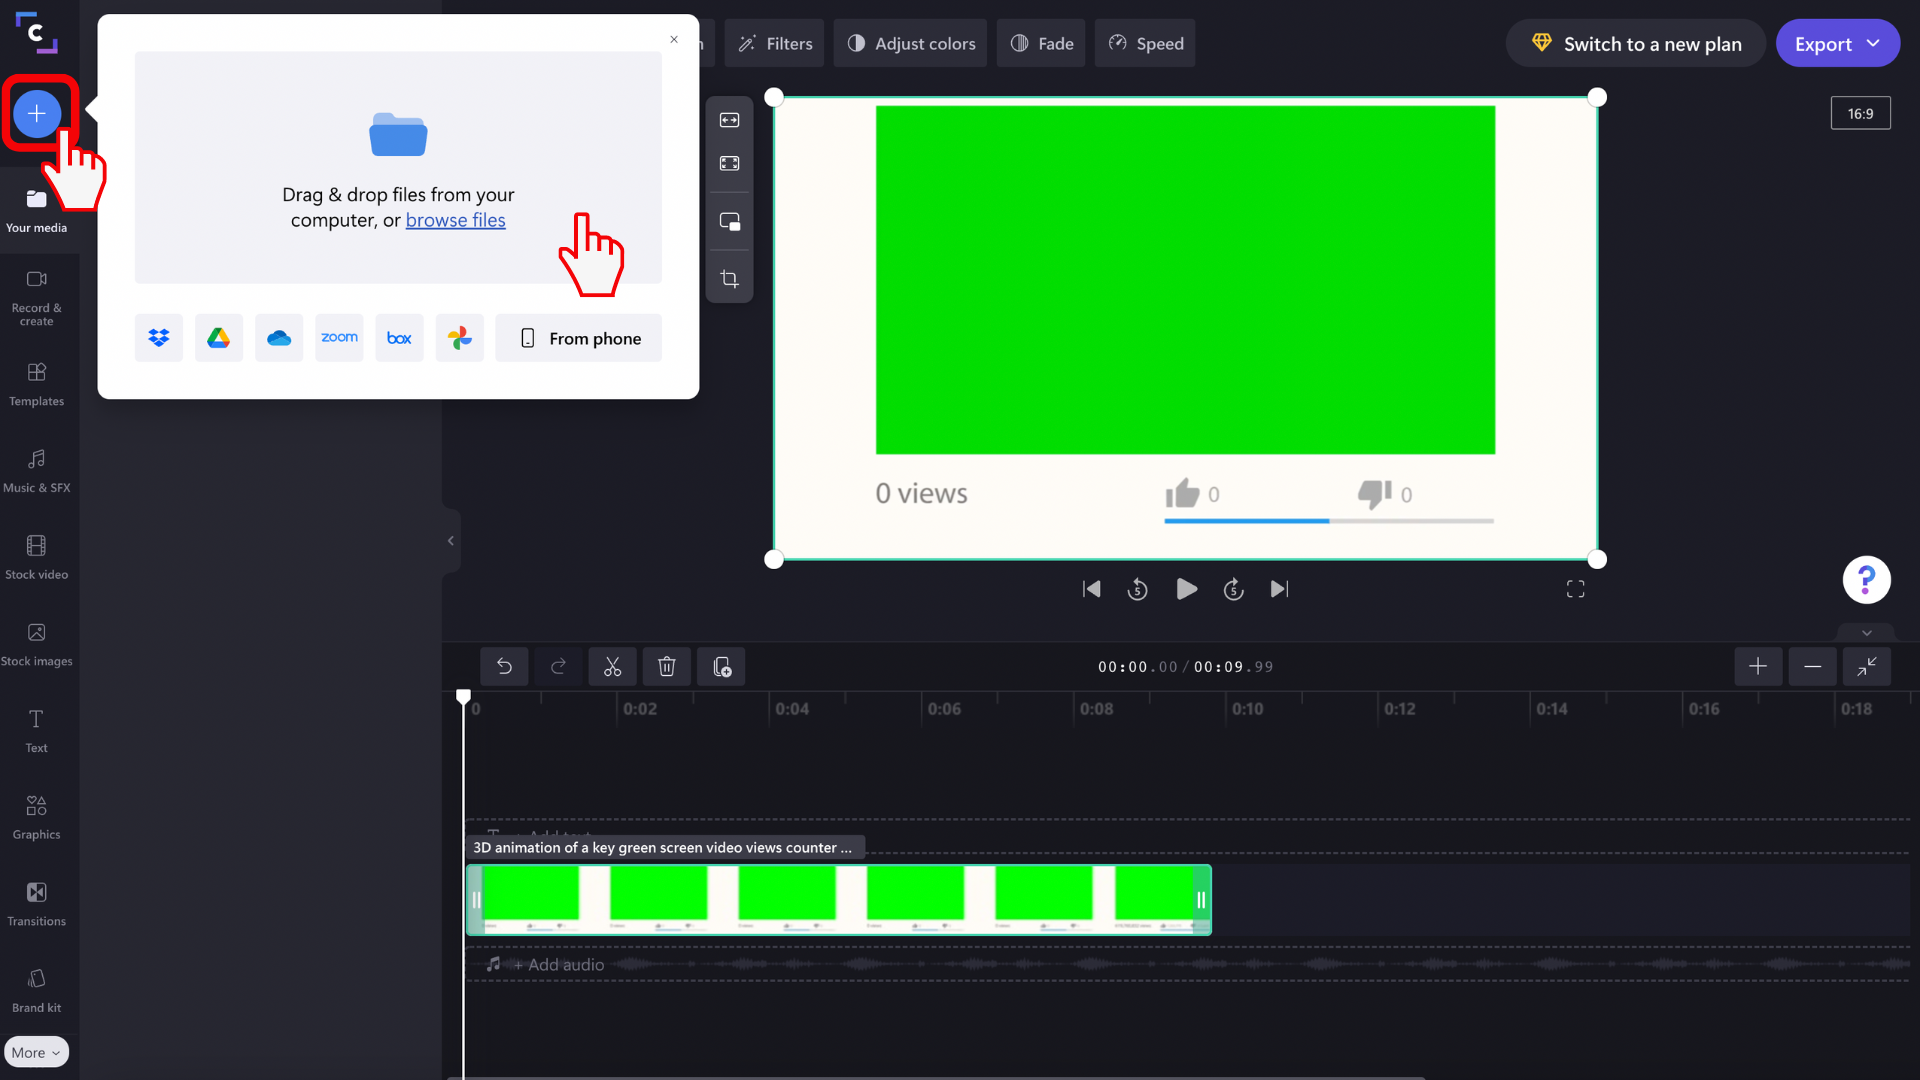Click Switch to a new plan
Screen dimensions: 1920x1080
1635,43
